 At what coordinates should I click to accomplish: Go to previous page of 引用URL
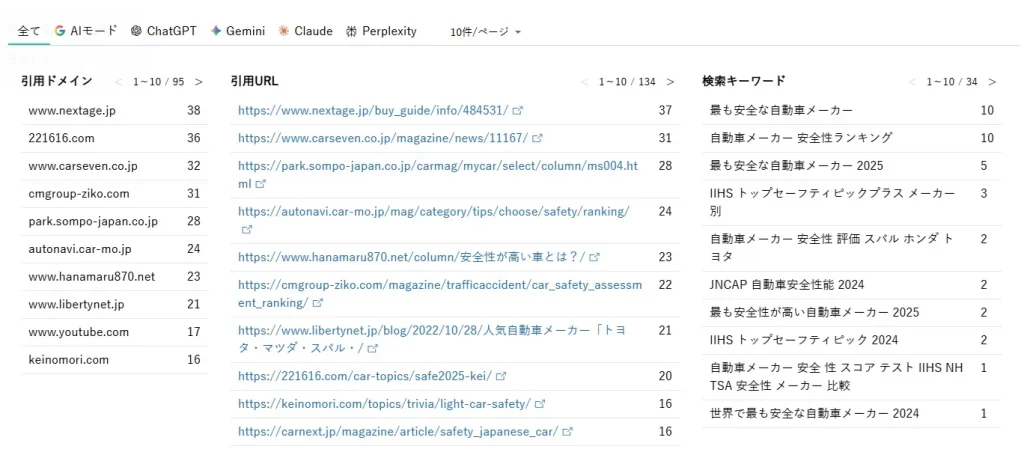[584, 82]
